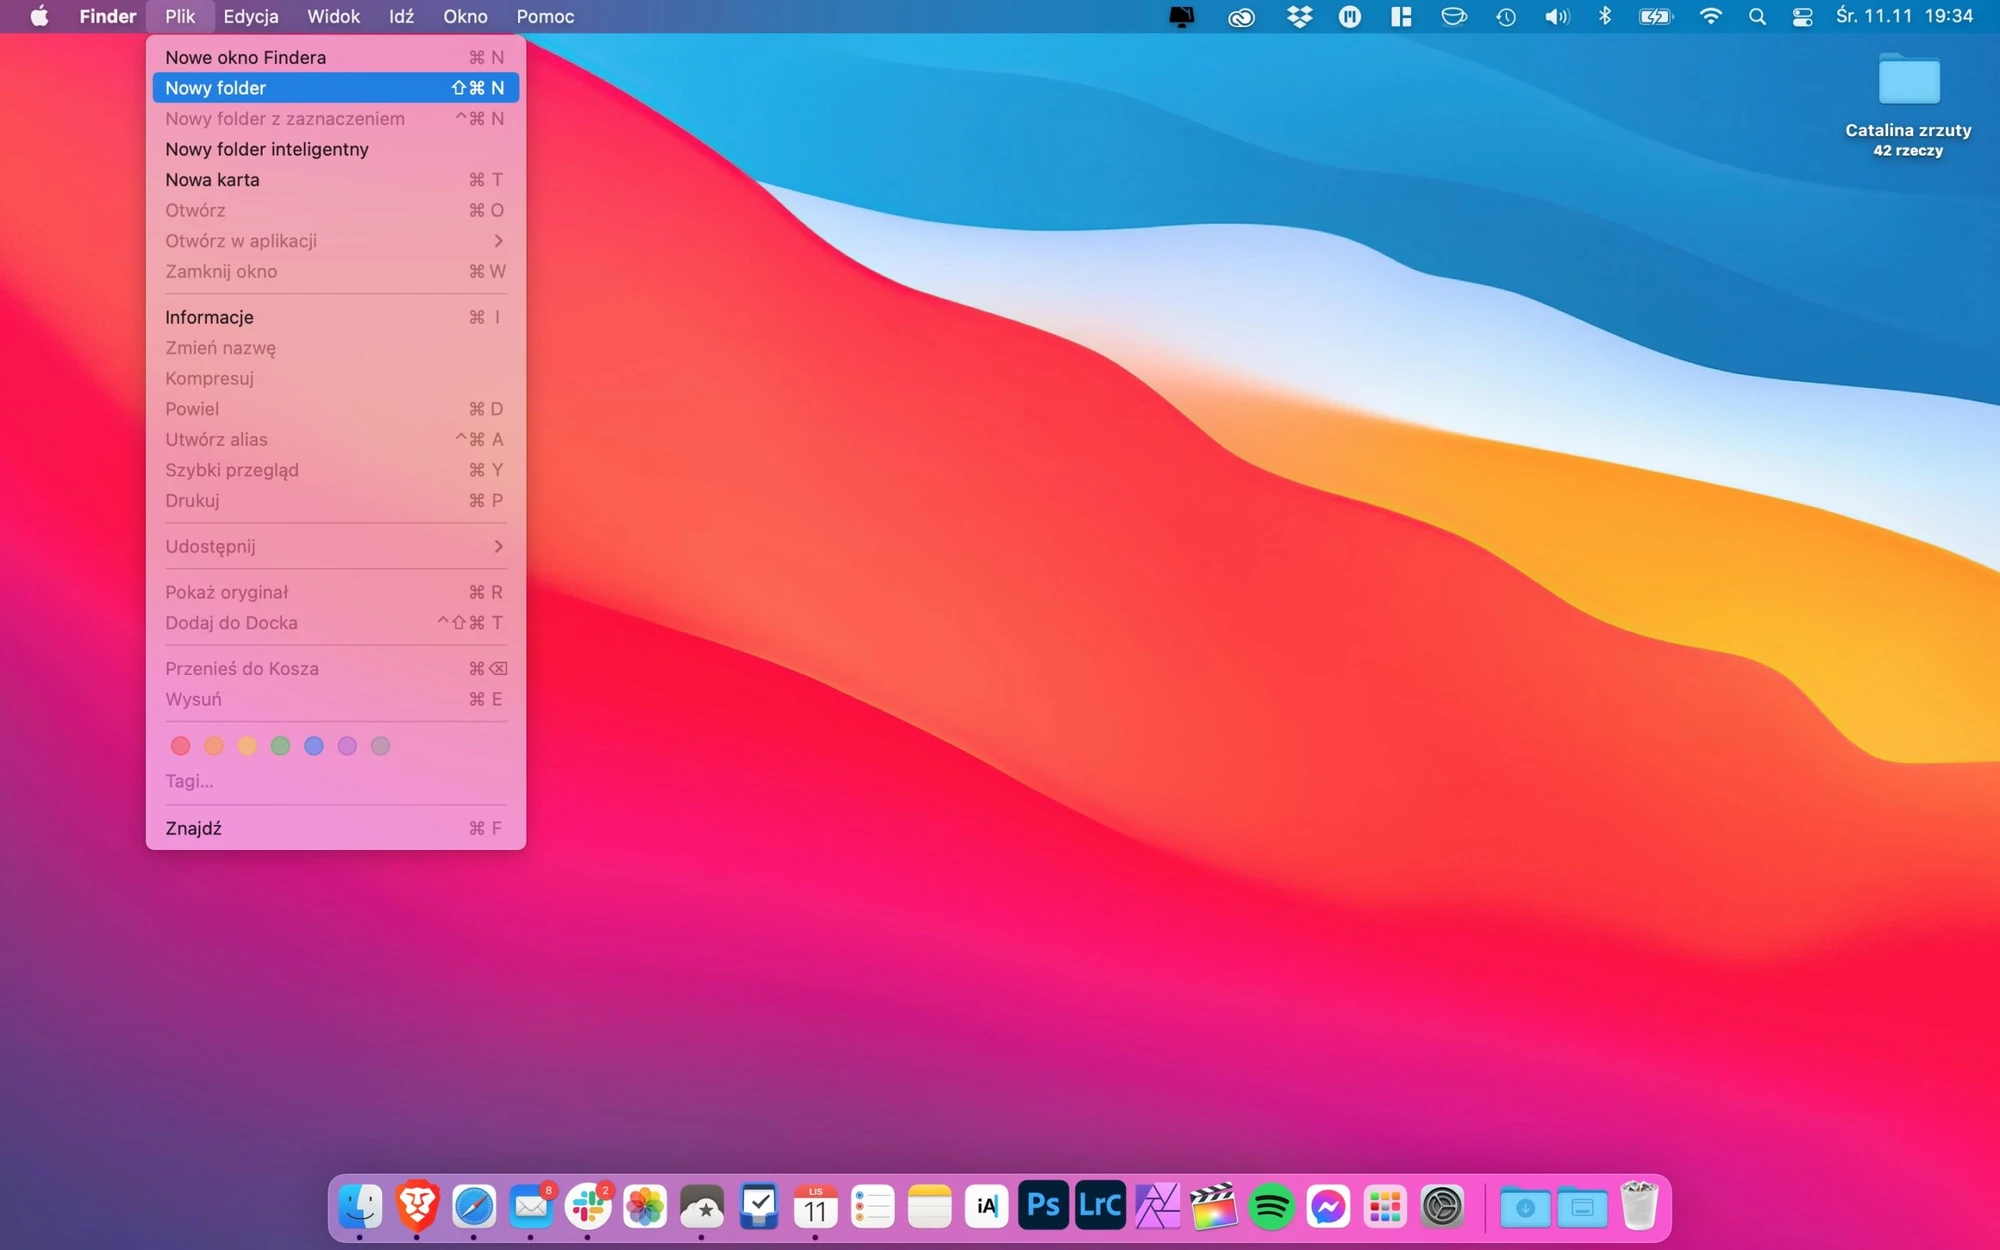Launch Lightroom Classic from the Dock
The height and width of the screenshot is (1250, 2000).
pos(1100,1206)
